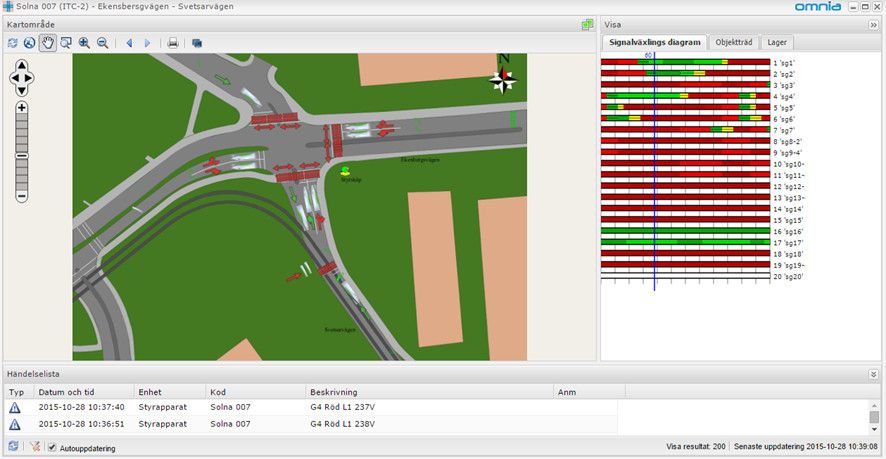
Task: Click label 6 'sg6' in diagram
Action: 784,119
